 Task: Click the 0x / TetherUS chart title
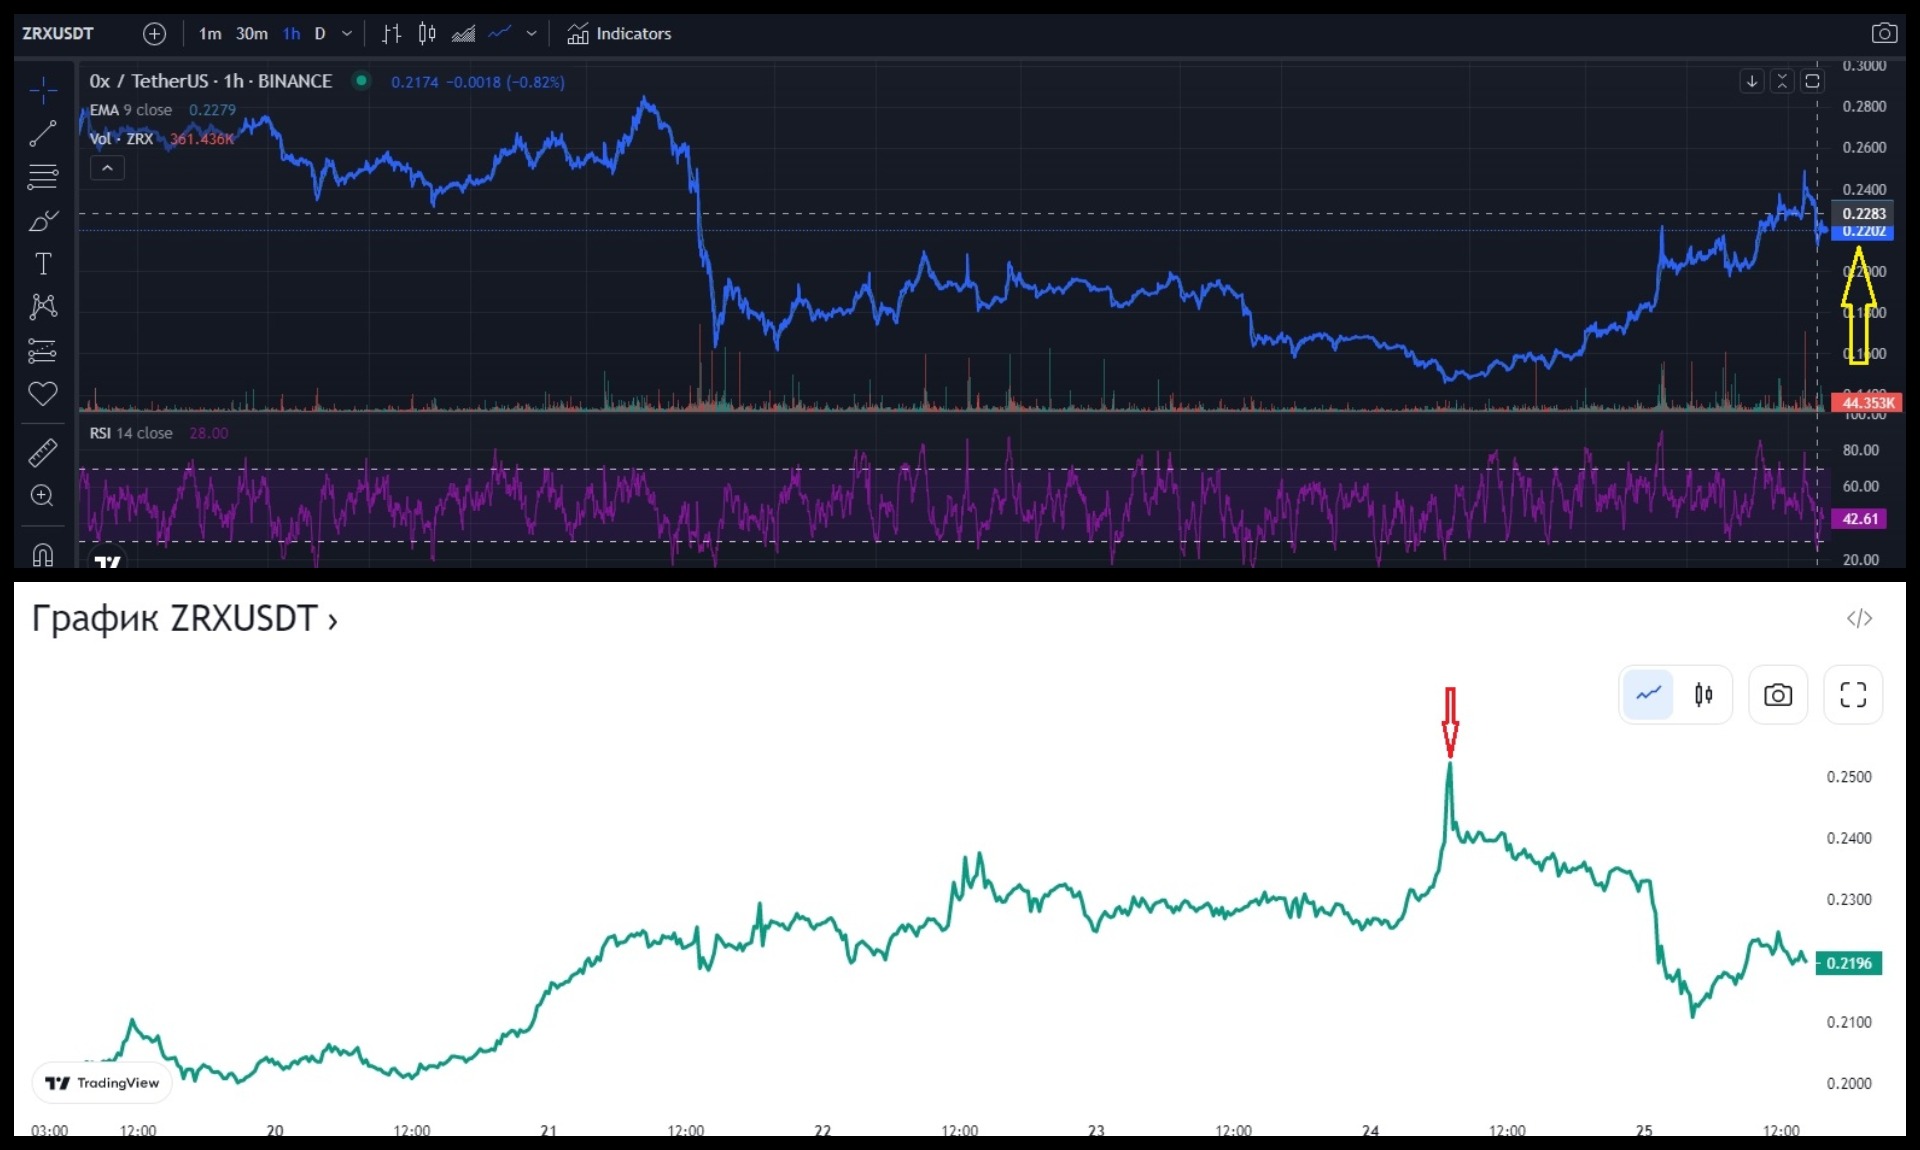tap(210, 81)
